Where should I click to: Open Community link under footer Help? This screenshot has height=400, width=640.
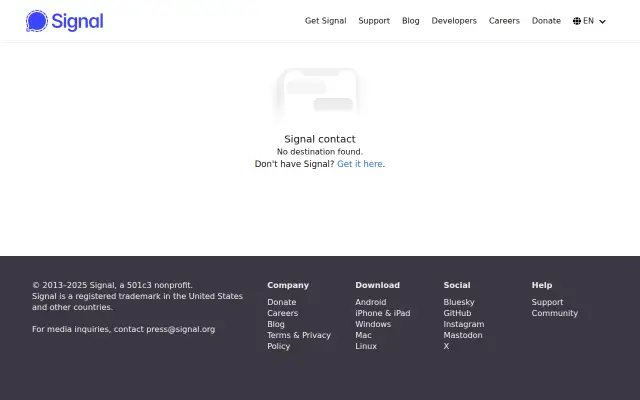(x=555, y=313)
